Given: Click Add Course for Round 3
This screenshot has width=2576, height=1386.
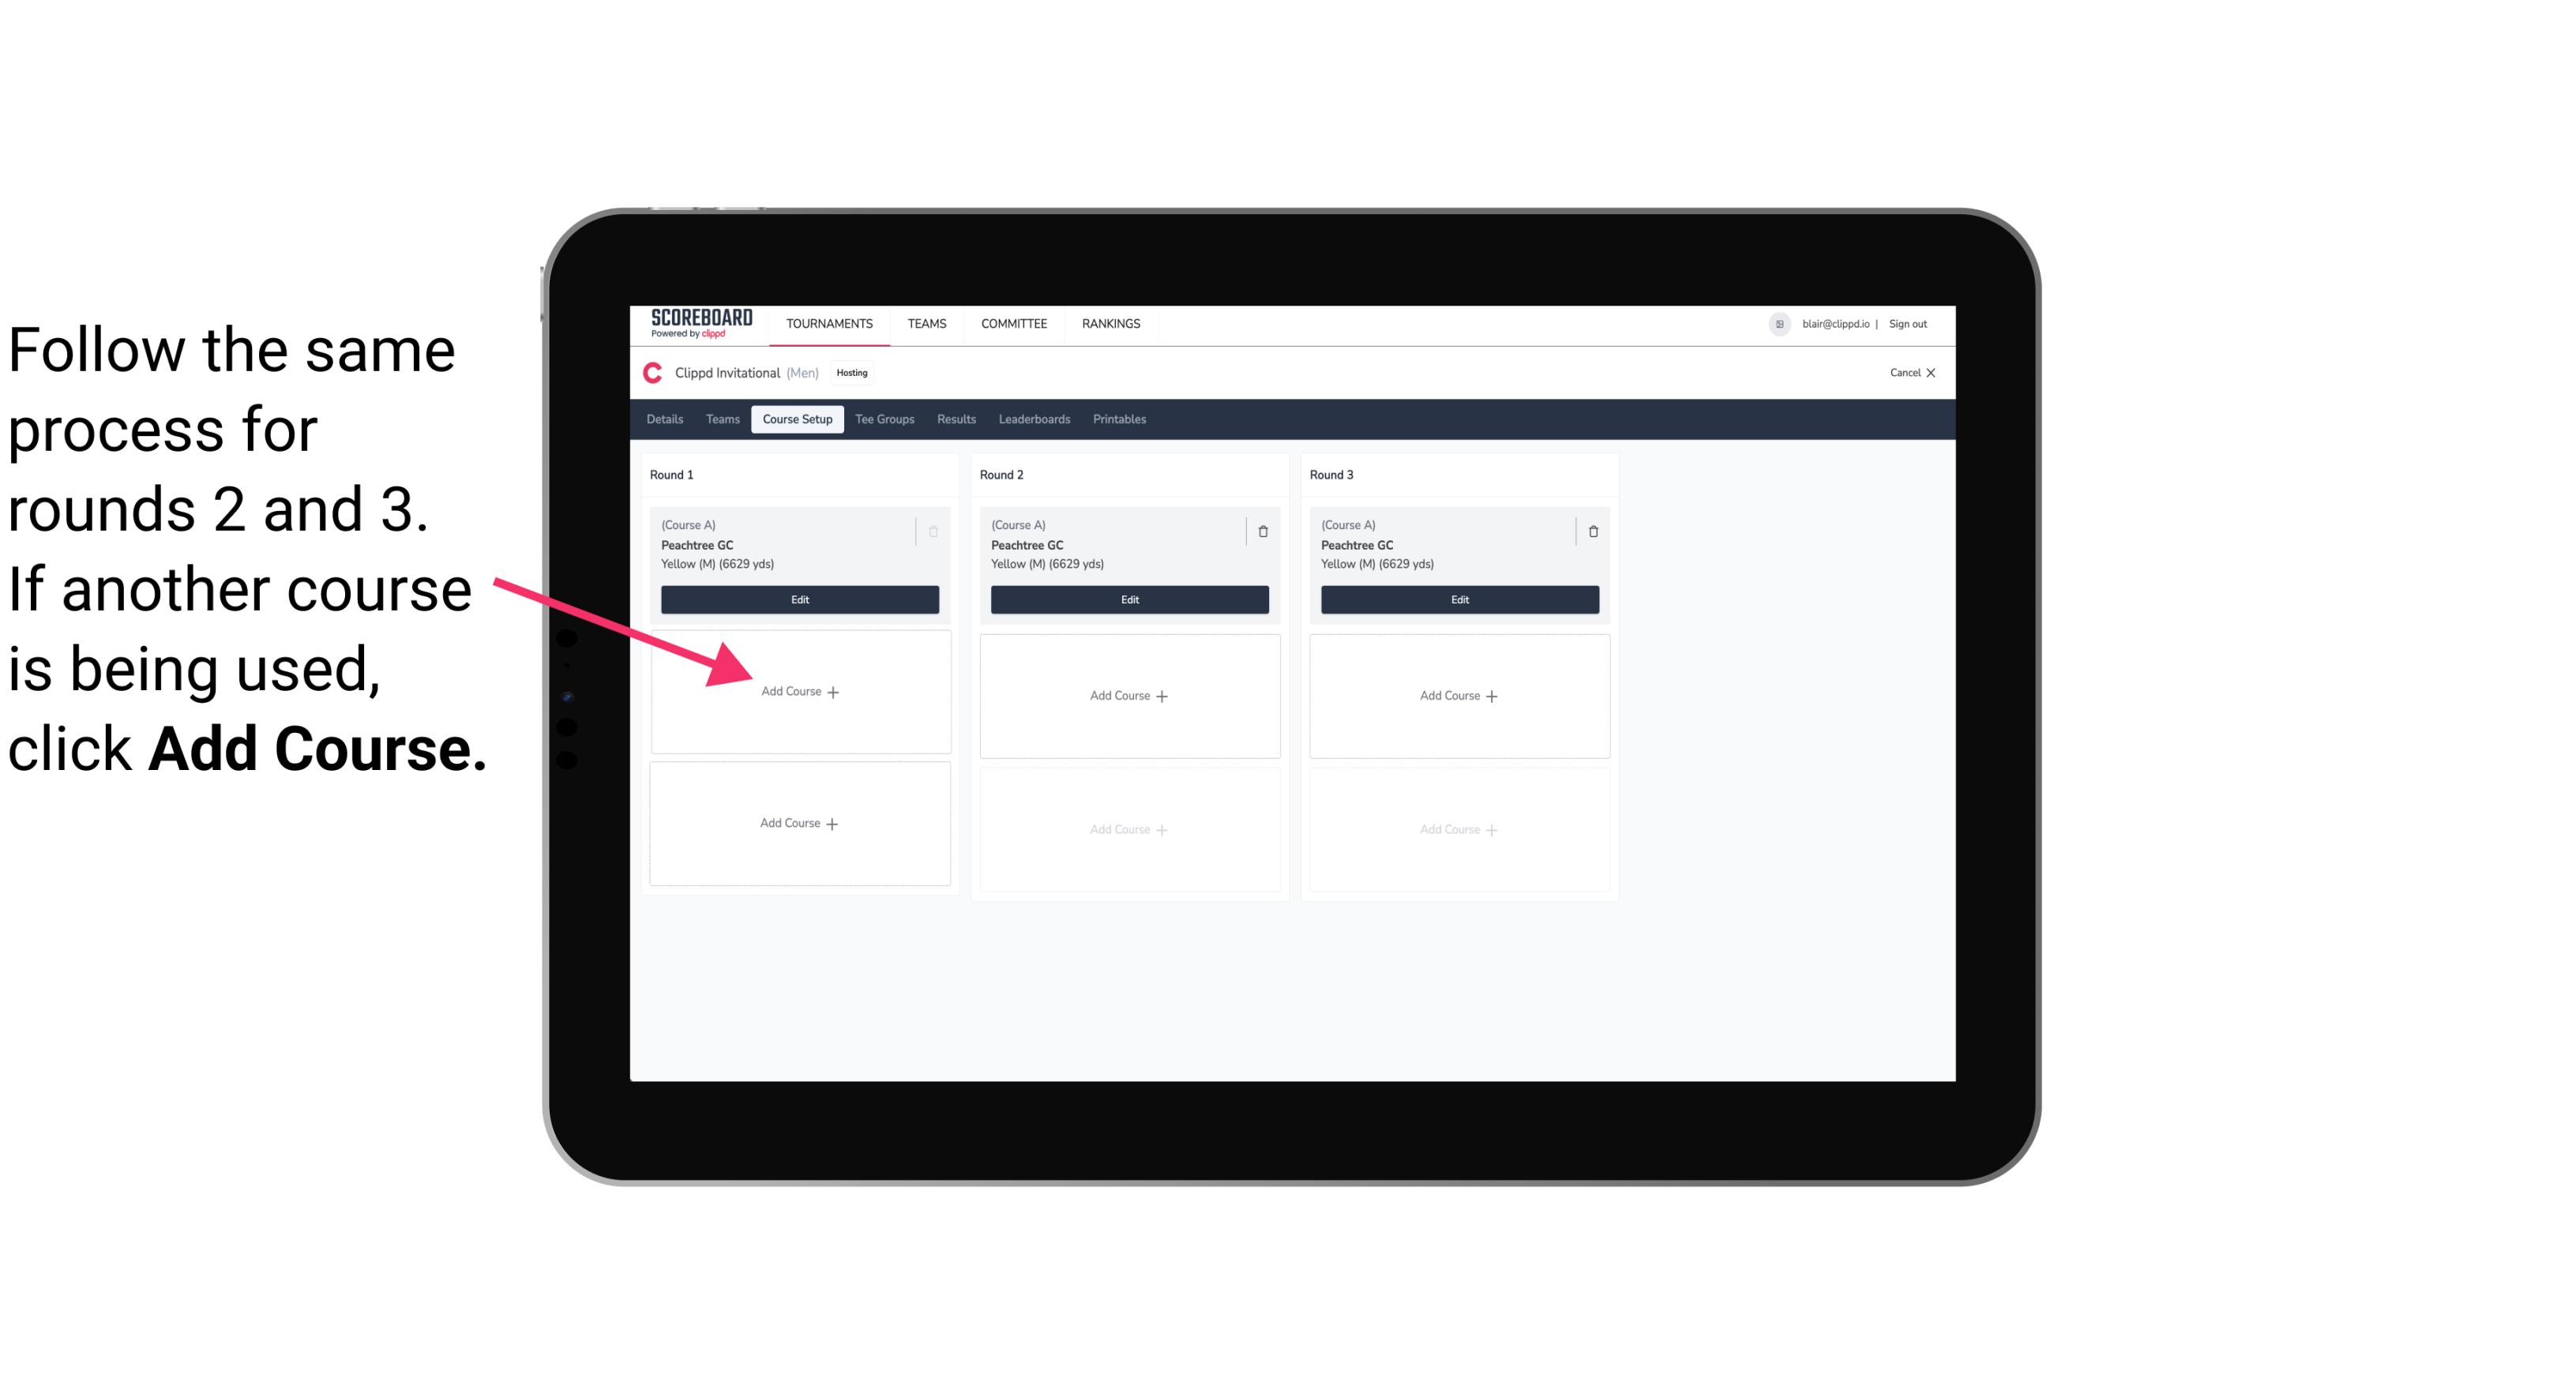Looking at the screenshot, I should click(x=1457, y=693).
